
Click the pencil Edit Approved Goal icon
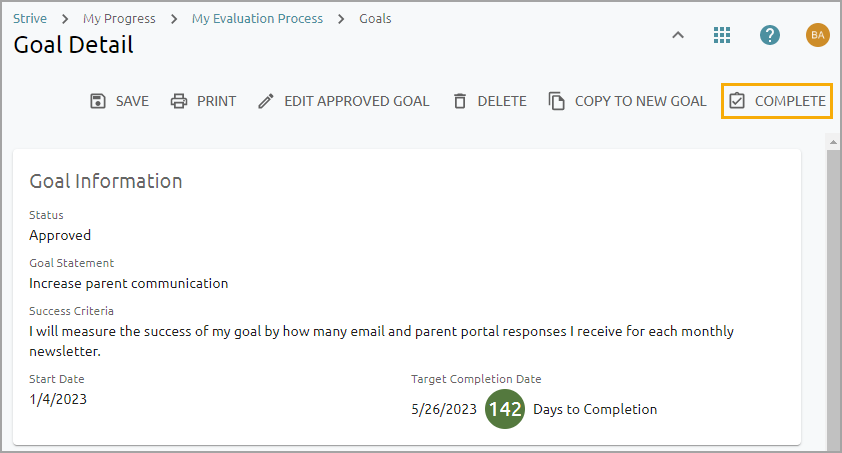(x=266, y=101)
